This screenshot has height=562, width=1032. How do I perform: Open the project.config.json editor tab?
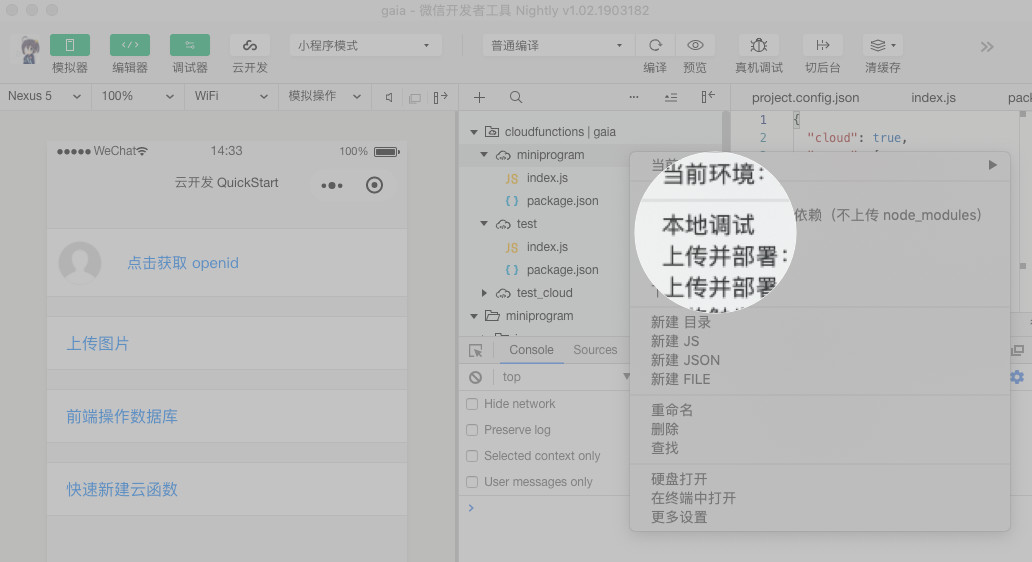click(x=806, y=98)
